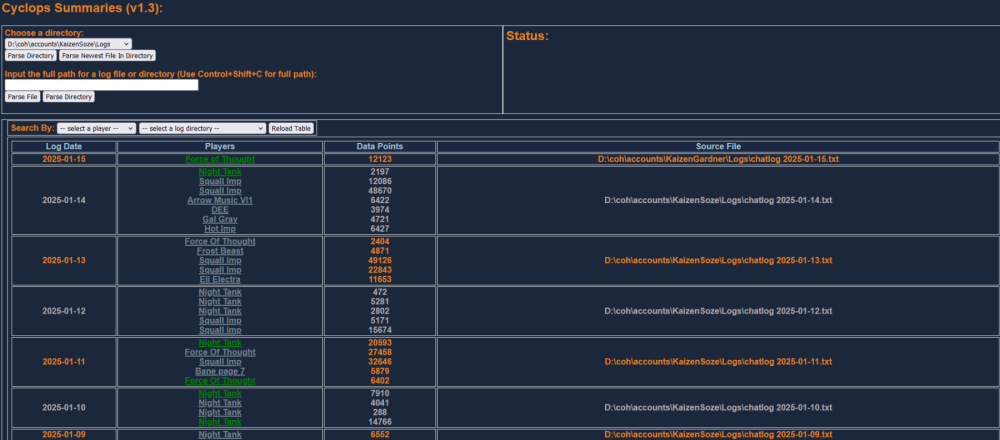Click Parse Directory next to Parse File
Viewport: 1000px width, 440px height.
(68, 97)
